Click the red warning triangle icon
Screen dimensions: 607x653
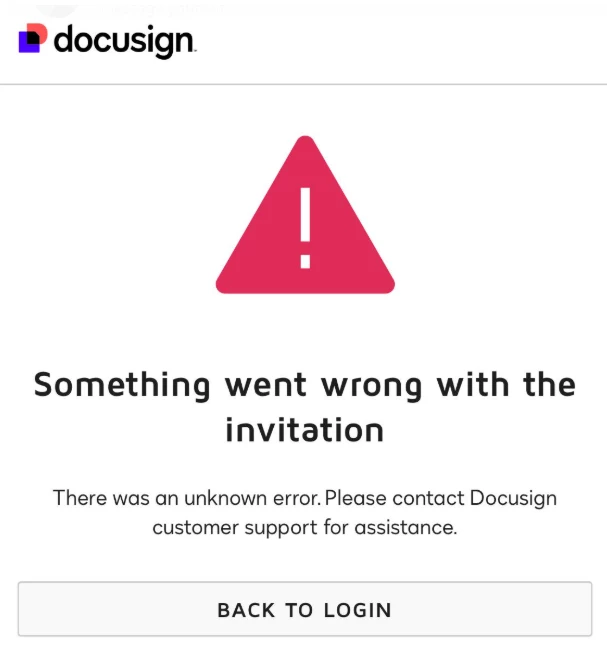tap(305, 215)
